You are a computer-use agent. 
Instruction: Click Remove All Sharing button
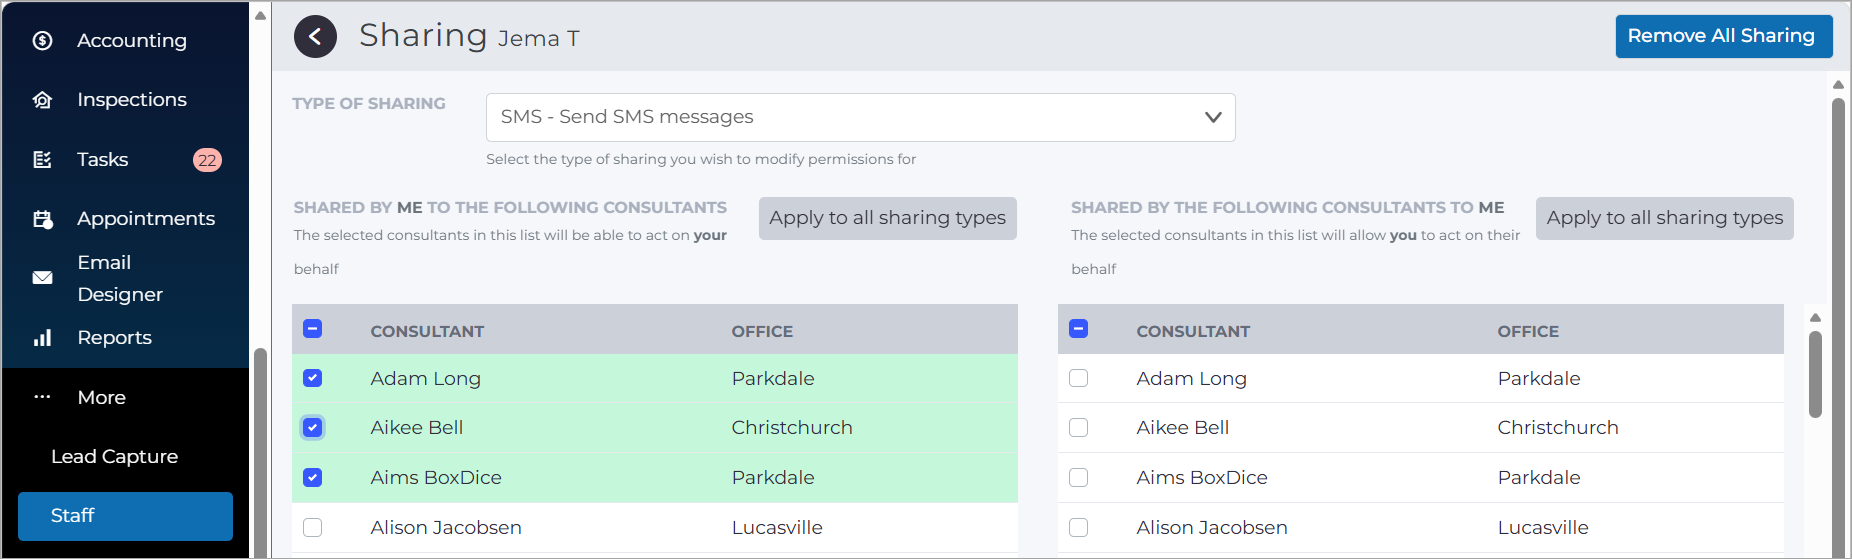(1724, 36)
